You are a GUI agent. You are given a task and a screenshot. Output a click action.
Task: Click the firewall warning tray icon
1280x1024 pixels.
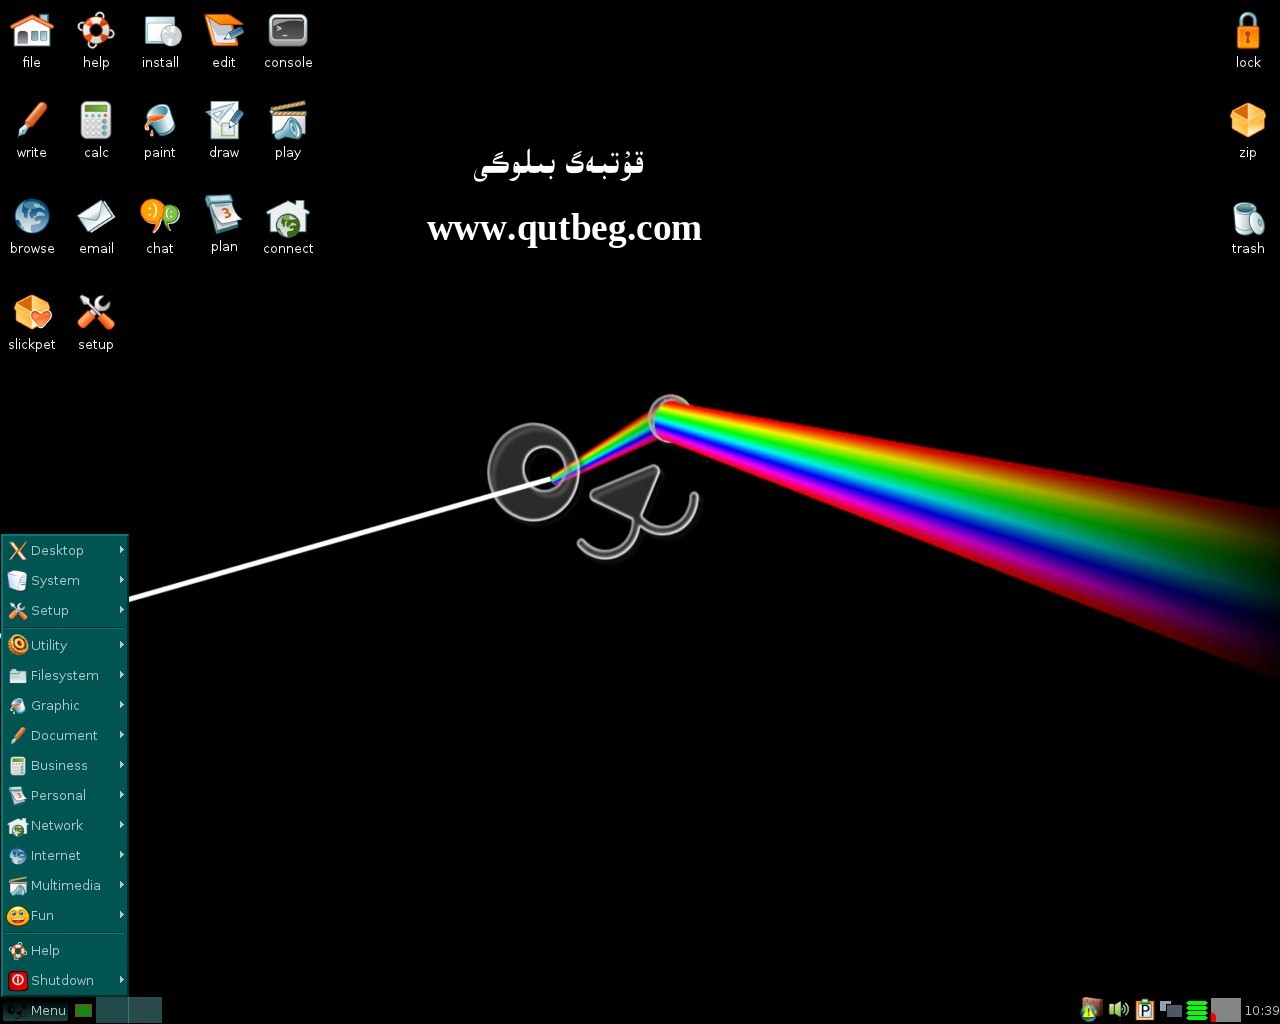pyautogui.click(x=1091, y=1010)
